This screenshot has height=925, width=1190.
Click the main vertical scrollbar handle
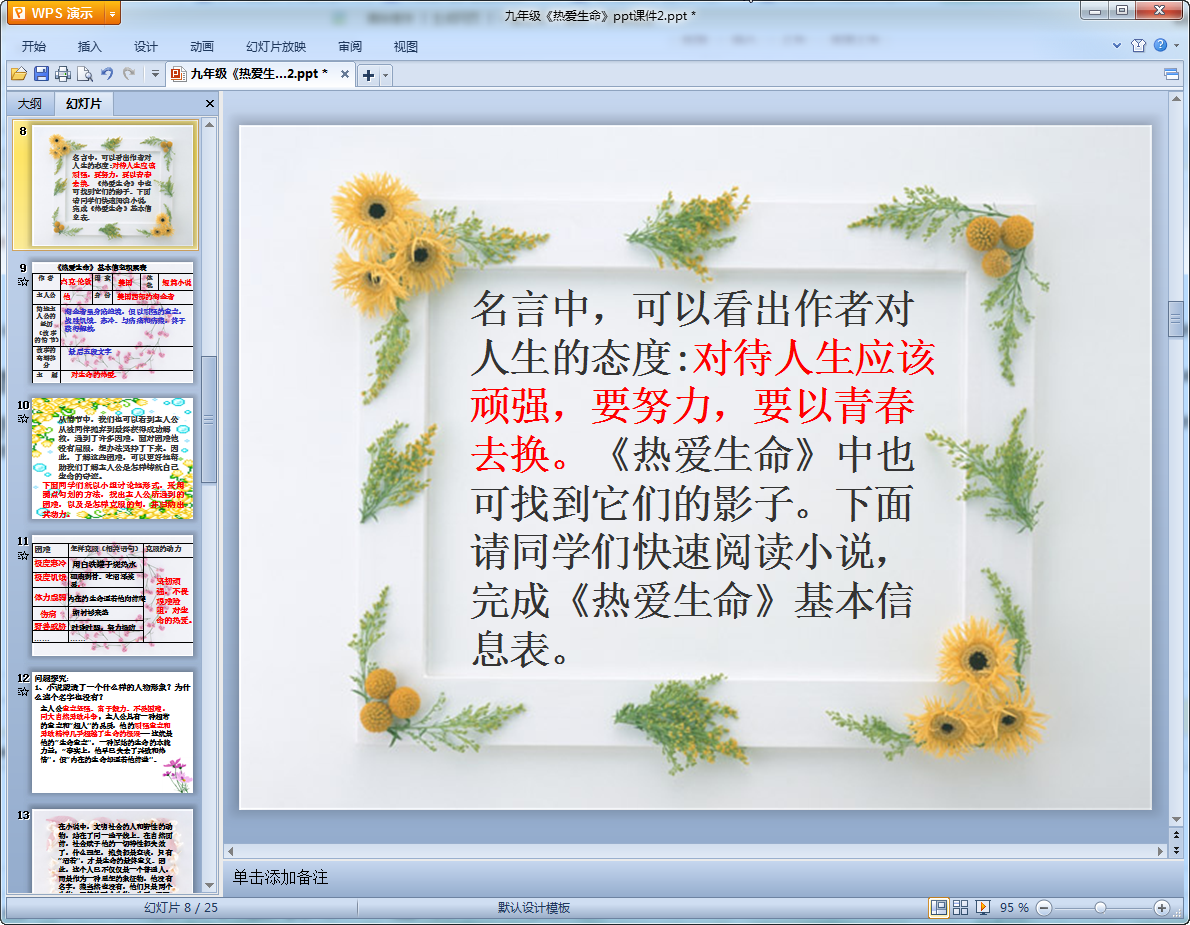point(1176,319)
